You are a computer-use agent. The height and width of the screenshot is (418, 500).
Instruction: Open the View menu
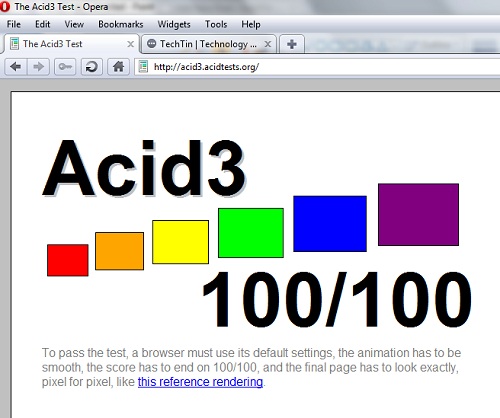(74, 24)
